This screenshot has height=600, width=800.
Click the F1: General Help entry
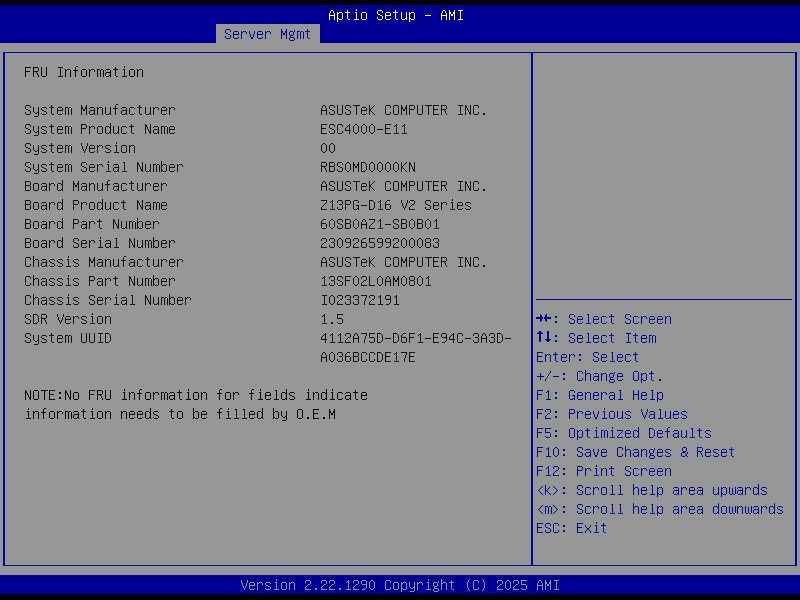(599, 395)
